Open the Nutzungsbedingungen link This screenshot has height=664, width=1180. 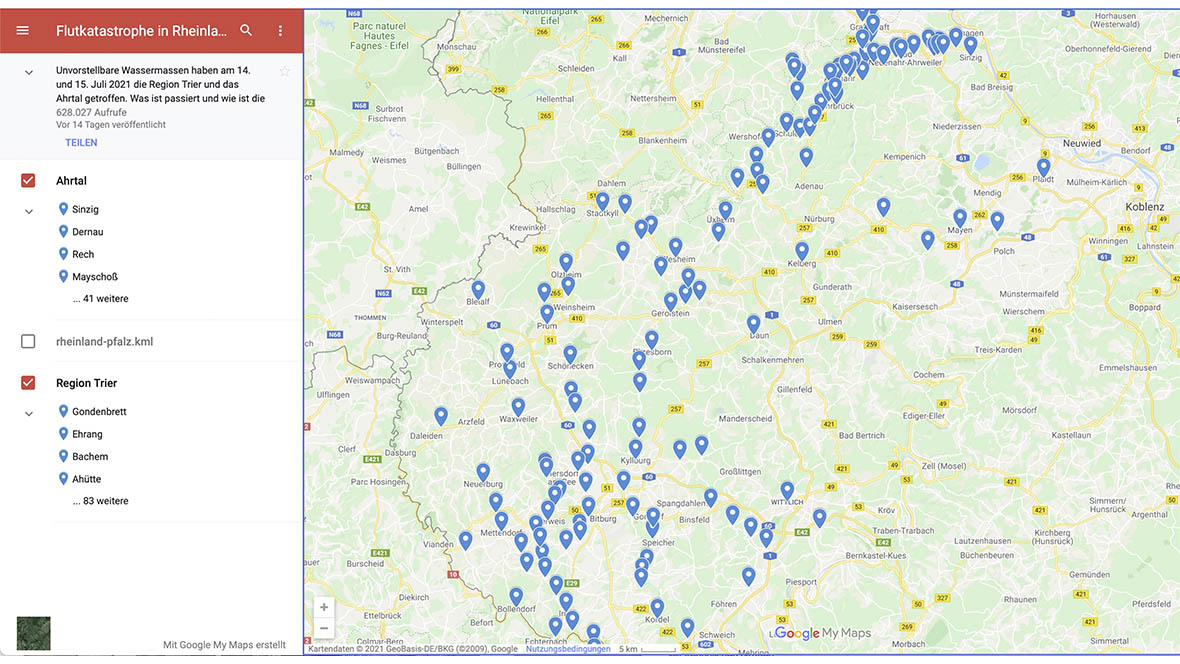point(568,649)
